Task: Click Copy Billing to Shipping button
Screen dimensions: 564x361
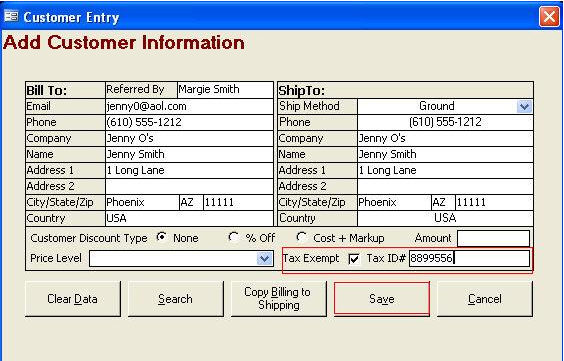Action: pos(278,299)
